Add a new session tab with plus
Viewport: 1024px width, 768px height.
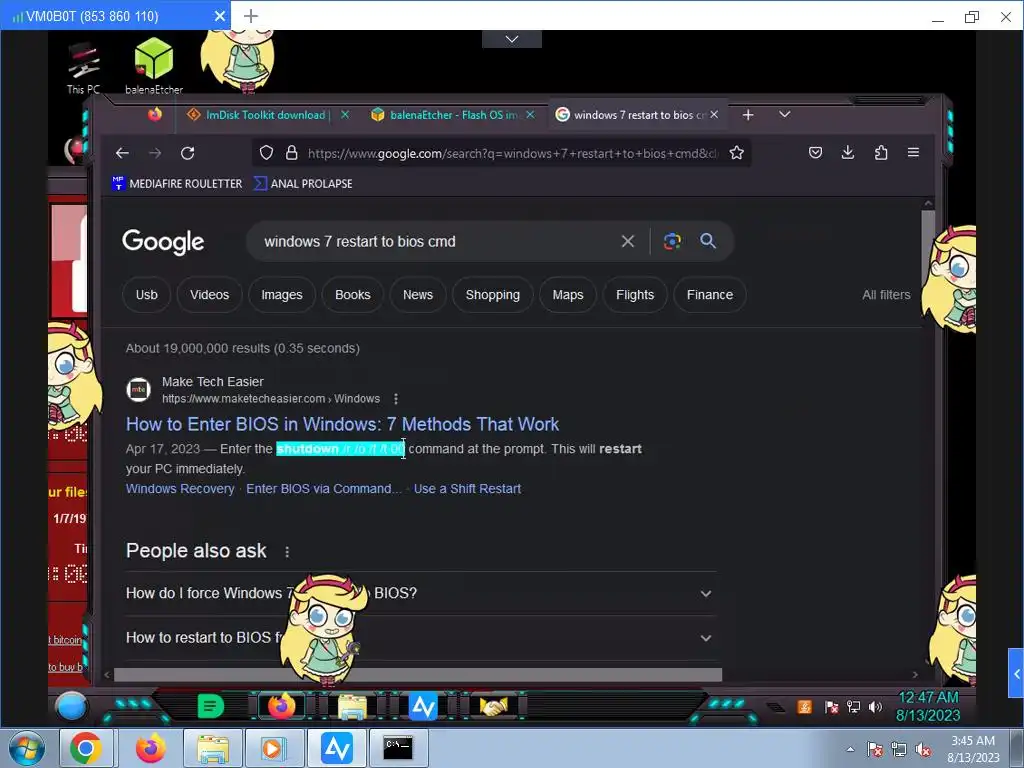(251, 16)
